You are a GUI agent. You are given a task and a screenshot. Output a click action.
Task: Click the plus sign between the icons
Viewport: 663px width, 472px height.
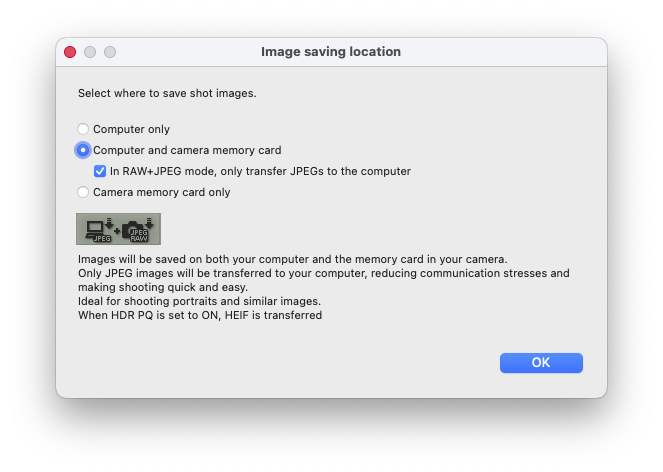coord(118,229)
